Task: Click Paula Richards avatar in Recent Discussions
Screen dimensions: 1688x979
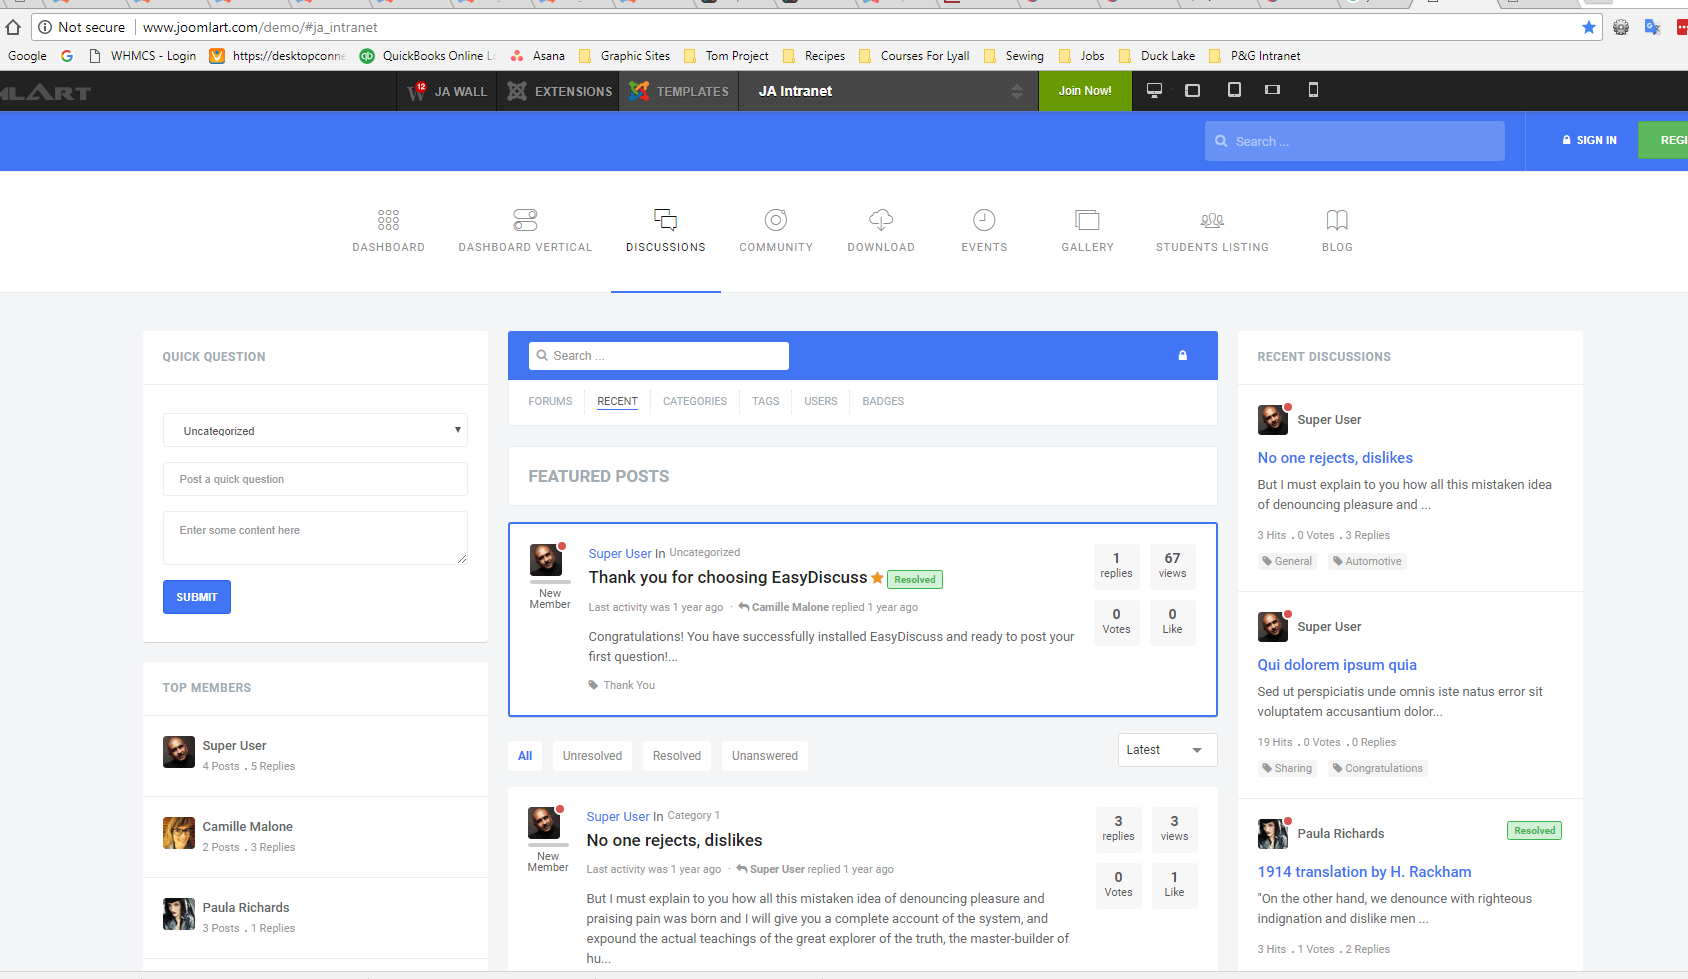Action: [x=1272, y=833]
